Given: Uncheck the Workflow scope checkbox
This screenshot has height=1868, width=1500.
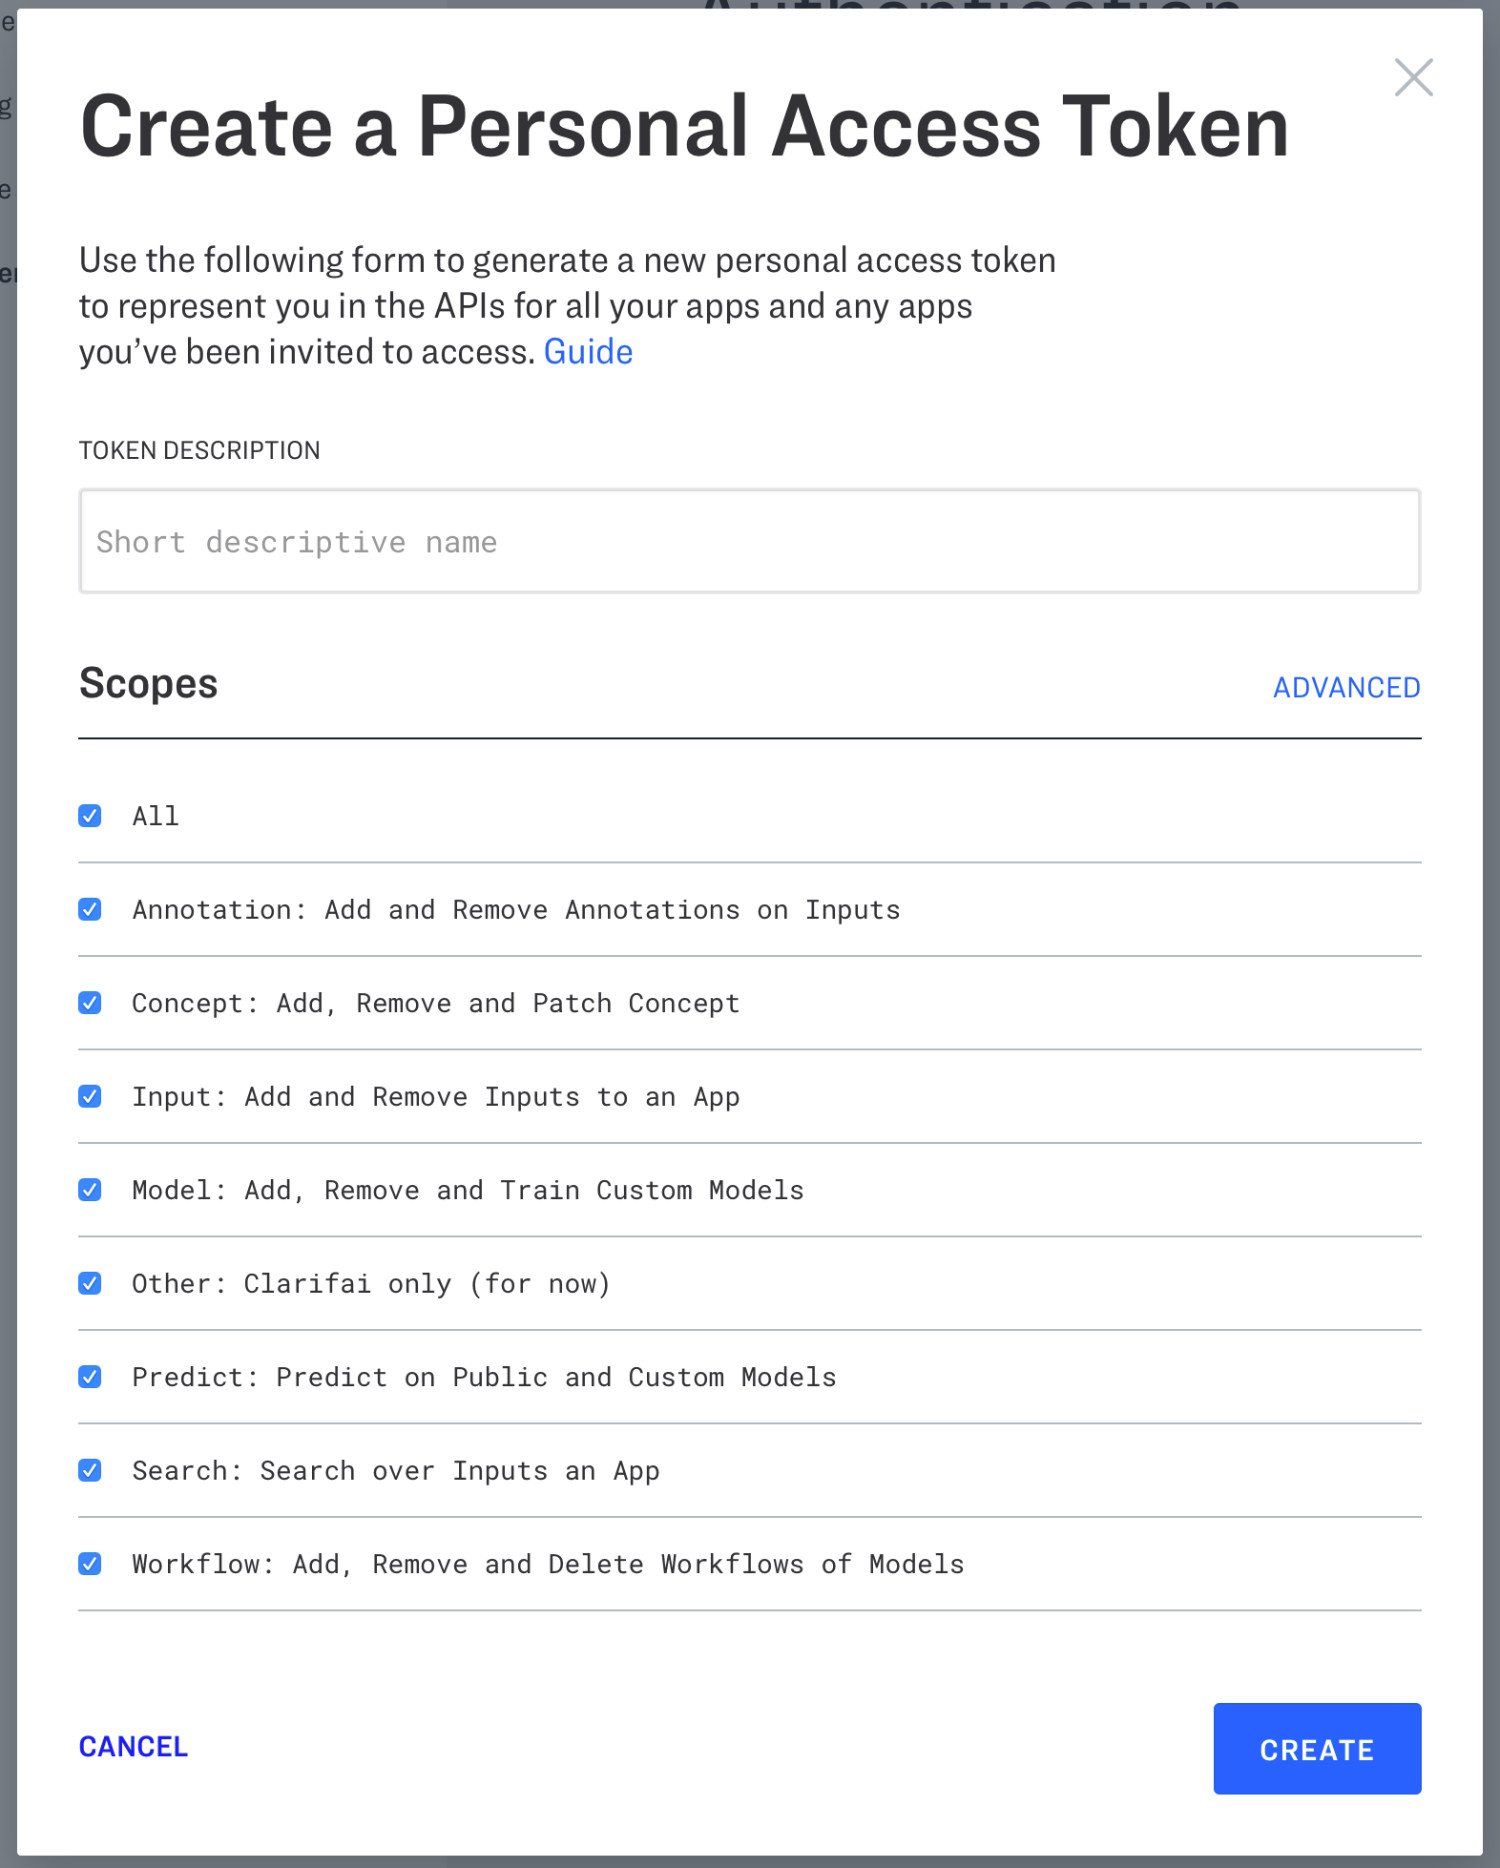Looking at the screenshot, I should click(90, 1564).
